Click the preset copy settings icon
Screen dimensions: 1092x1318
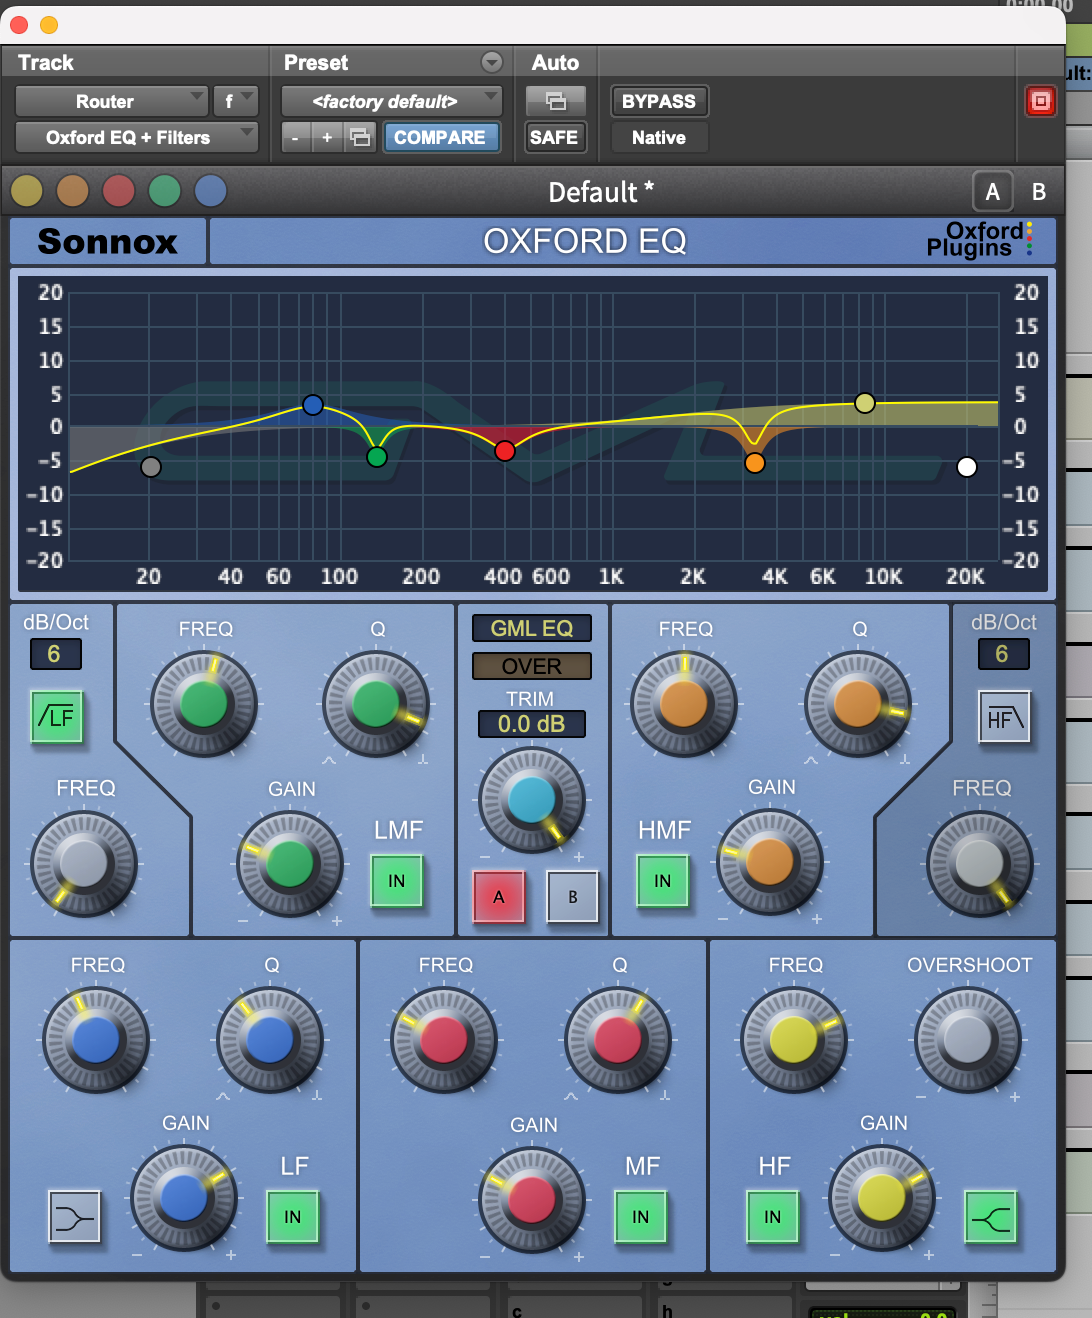[360, 137]
